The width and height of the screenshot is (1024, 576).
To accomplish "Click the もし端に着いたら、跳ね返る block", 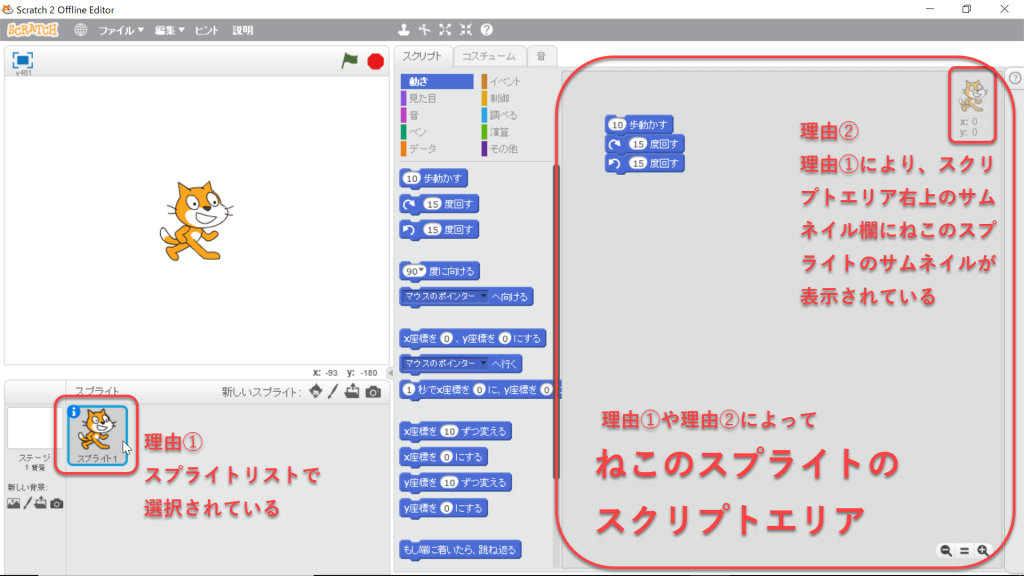I will click(460, 550).
